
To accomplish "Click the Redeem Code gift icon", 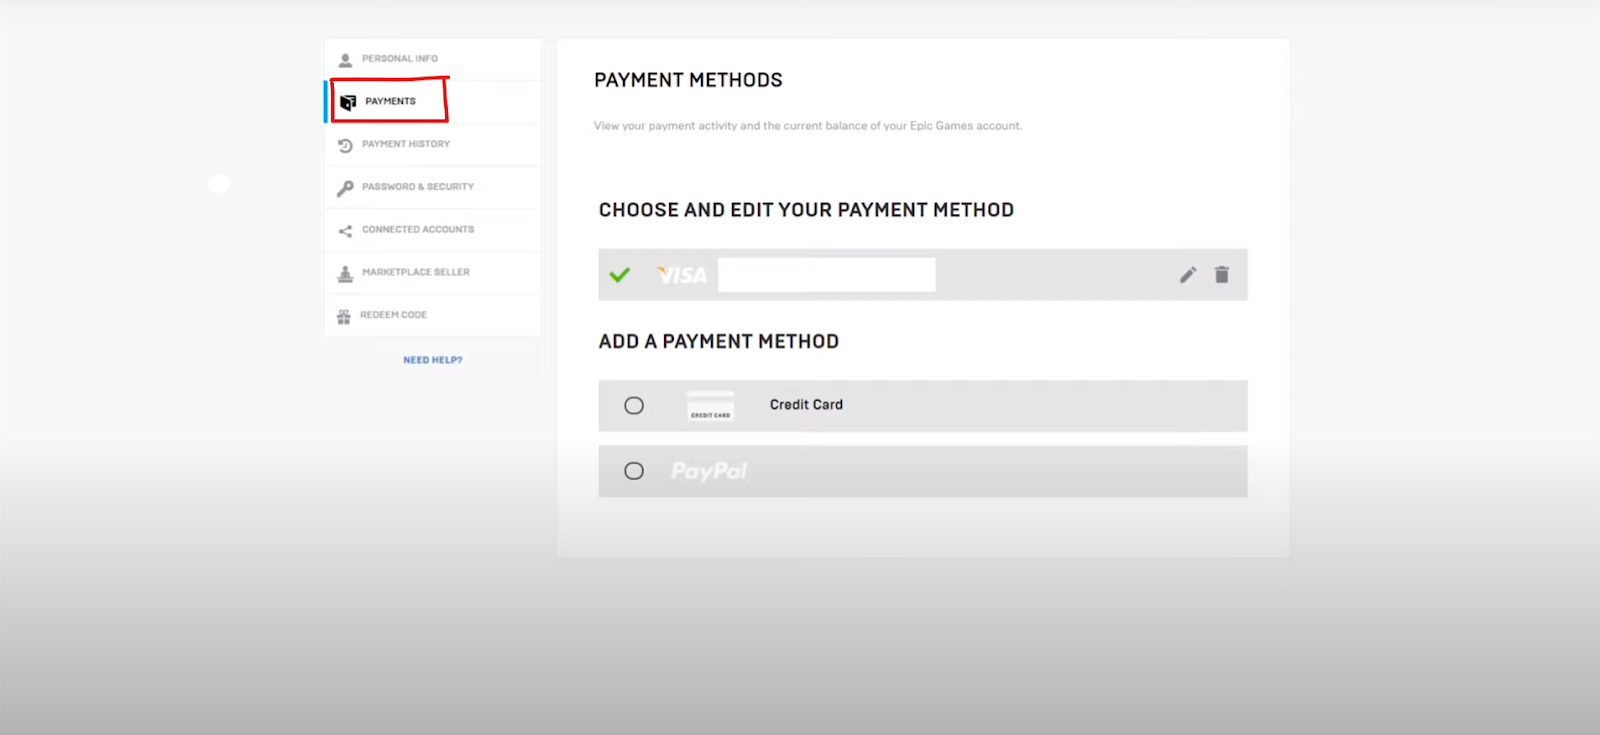I will 344,316.
